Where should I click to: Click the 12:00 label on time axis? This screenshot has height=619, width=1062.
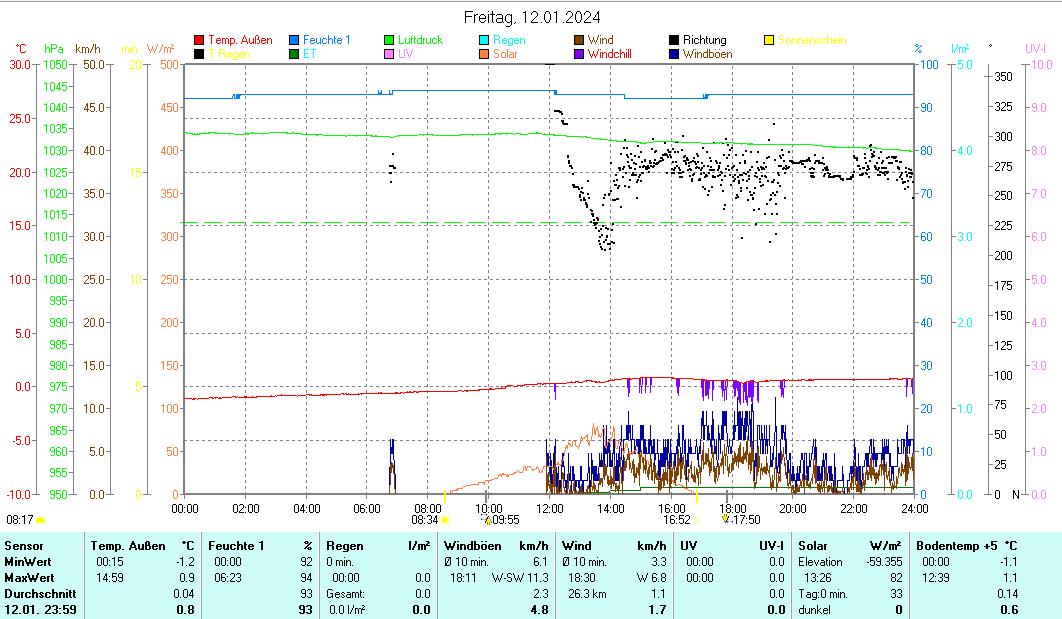(x=549, y=508)
